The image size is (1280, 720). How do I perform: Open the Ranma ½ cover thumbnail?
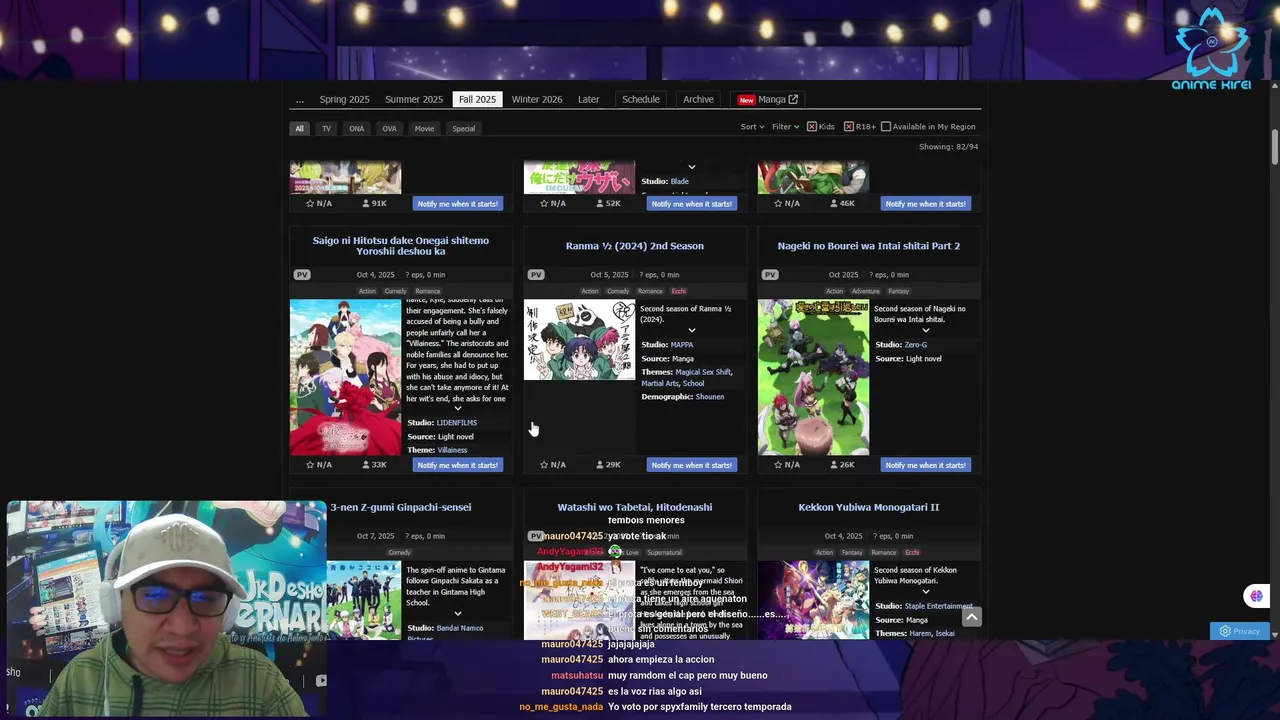[579, 340]
